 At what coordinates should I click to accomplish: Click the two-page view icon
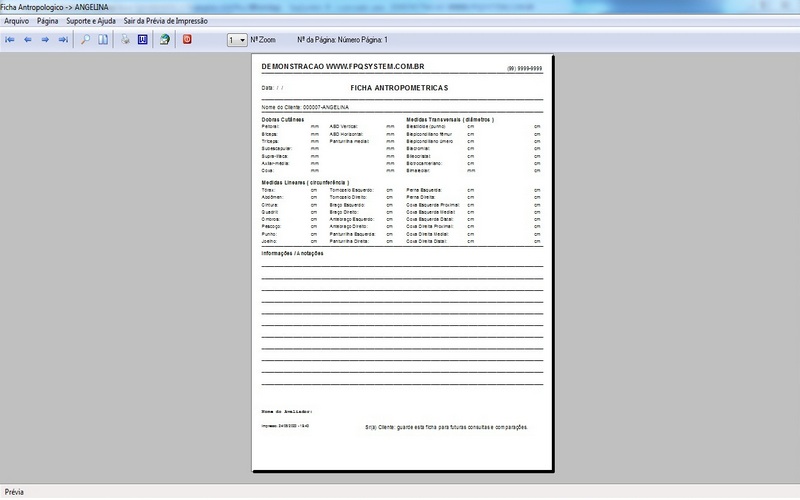(103, 40)
